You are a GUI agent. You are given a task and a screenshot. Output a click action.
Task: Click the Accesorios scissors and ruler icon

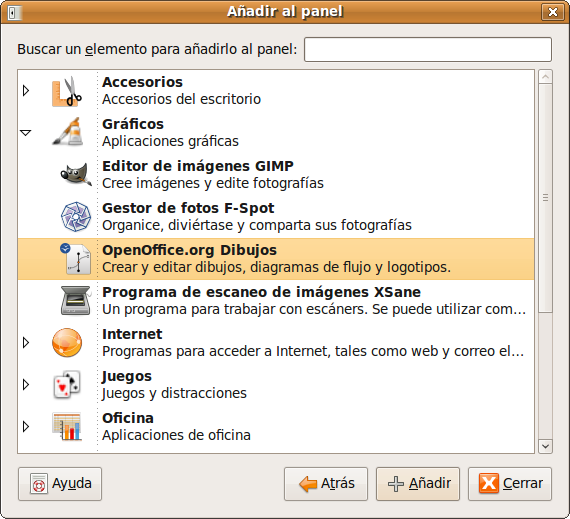coord(67,91)
